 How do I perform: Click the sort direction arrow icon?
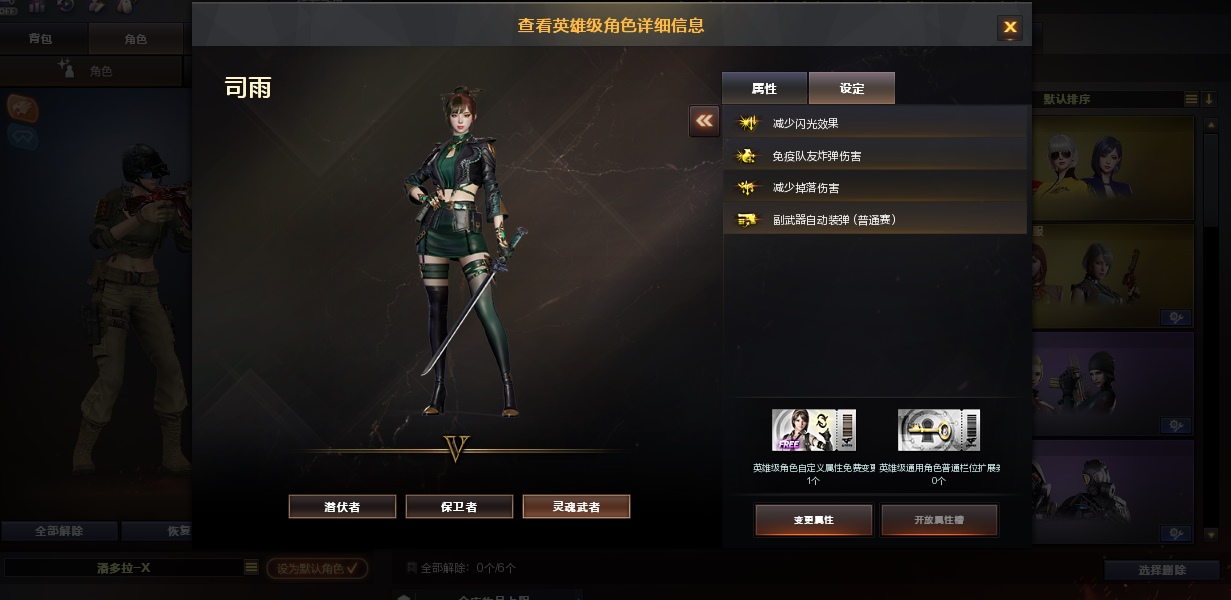(1208, 99)
